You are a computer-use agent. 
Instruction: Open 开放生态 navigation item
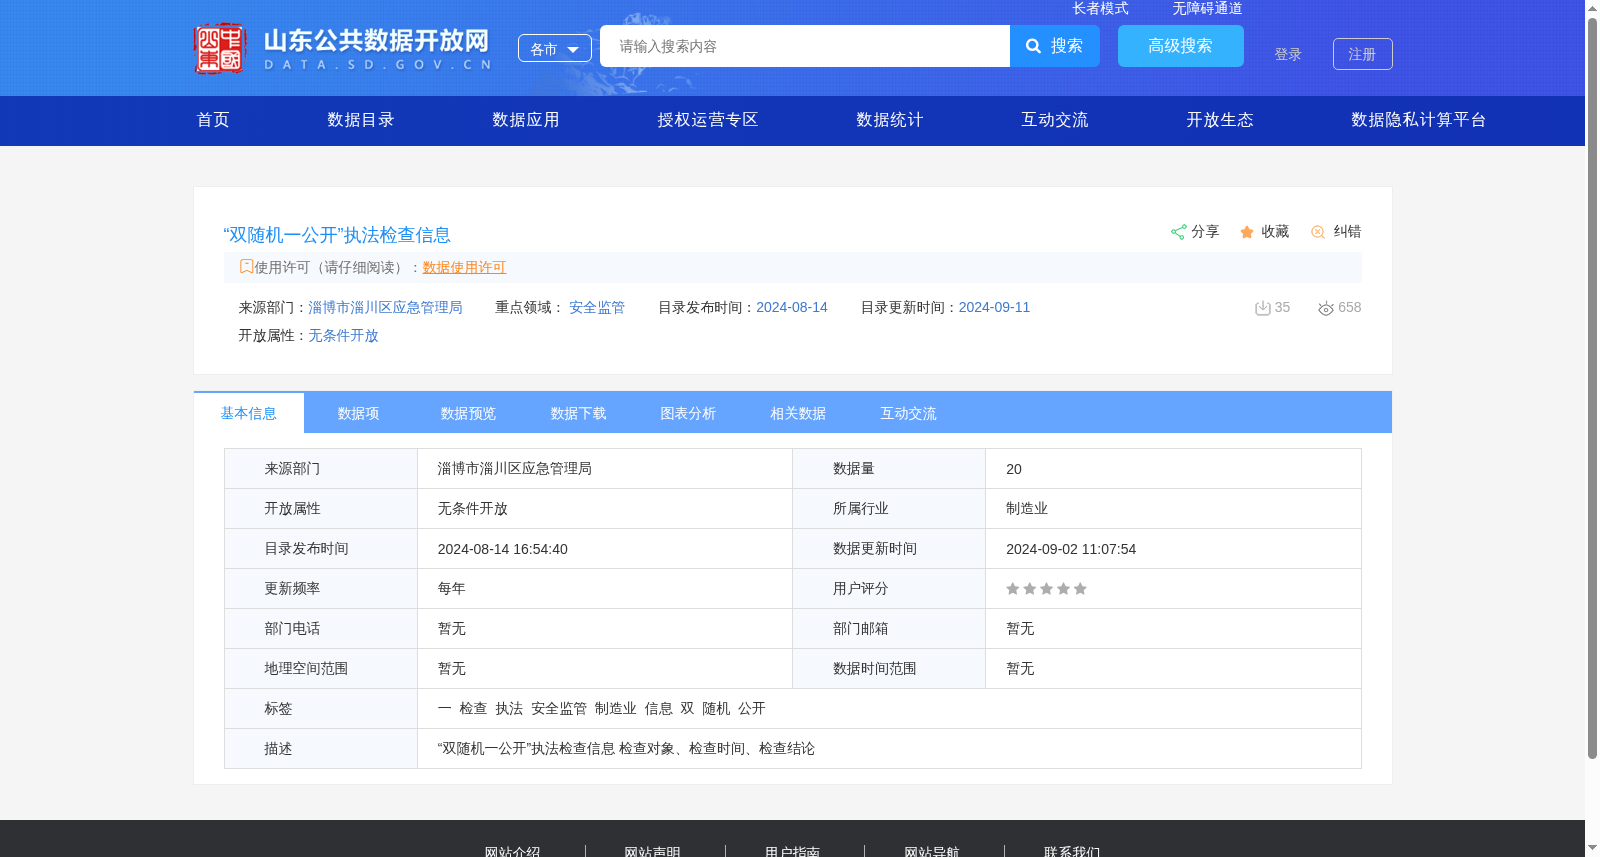coord(1220,120)
